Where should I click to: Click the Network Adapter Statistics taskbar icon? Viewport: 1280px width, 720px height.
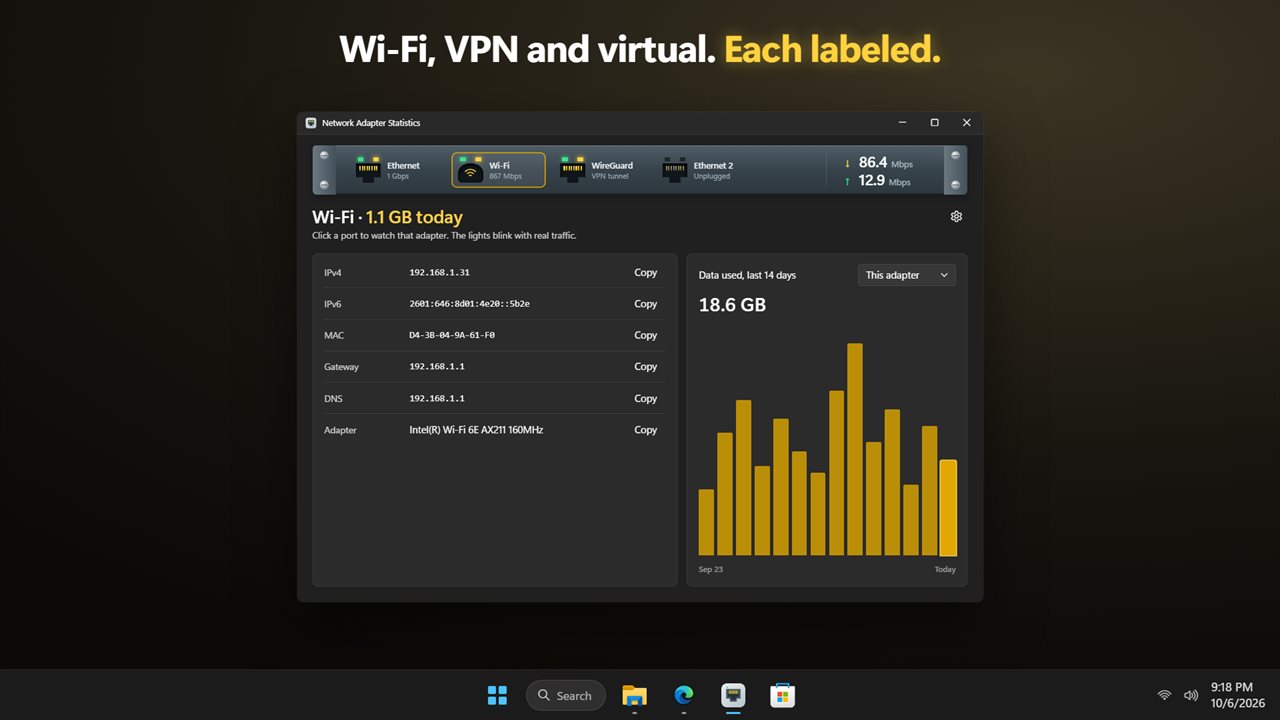733,695
